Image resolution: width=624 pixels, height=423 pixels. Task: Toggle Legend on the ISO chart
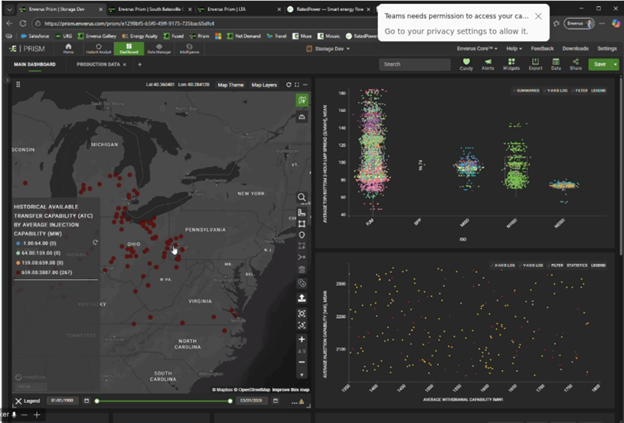click(x=598, y=91)
